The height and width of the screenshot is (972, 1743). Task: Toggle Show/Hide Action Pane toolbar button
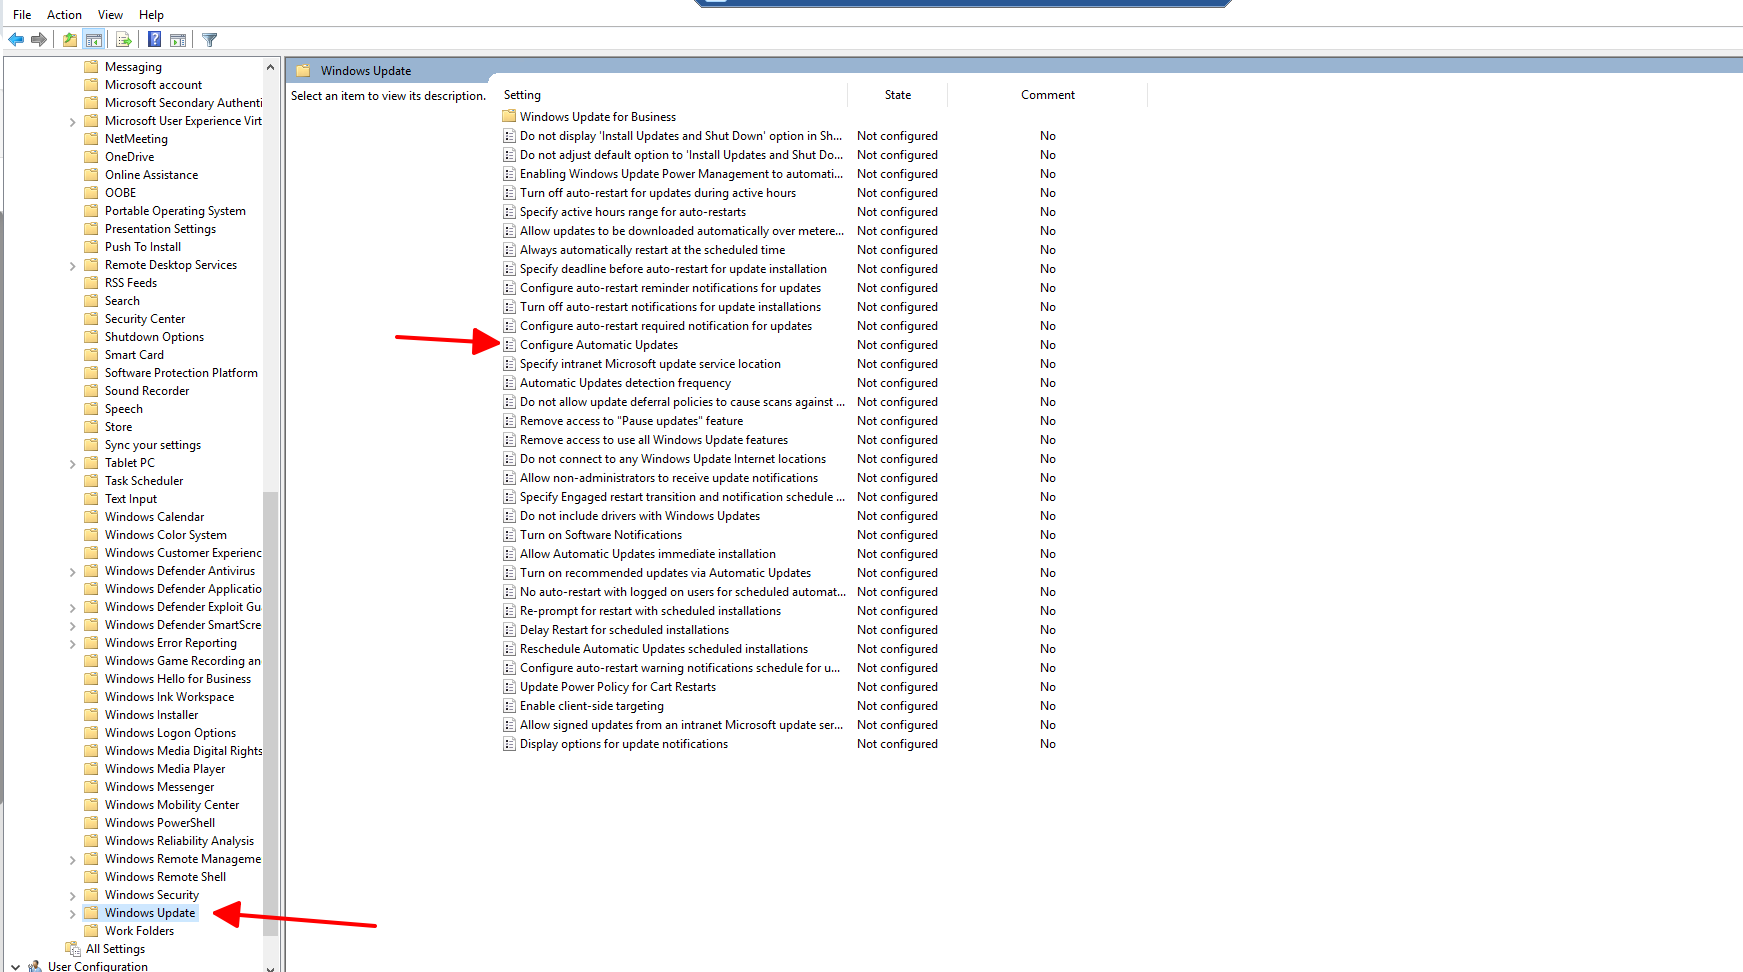click(x=178, y=40)
